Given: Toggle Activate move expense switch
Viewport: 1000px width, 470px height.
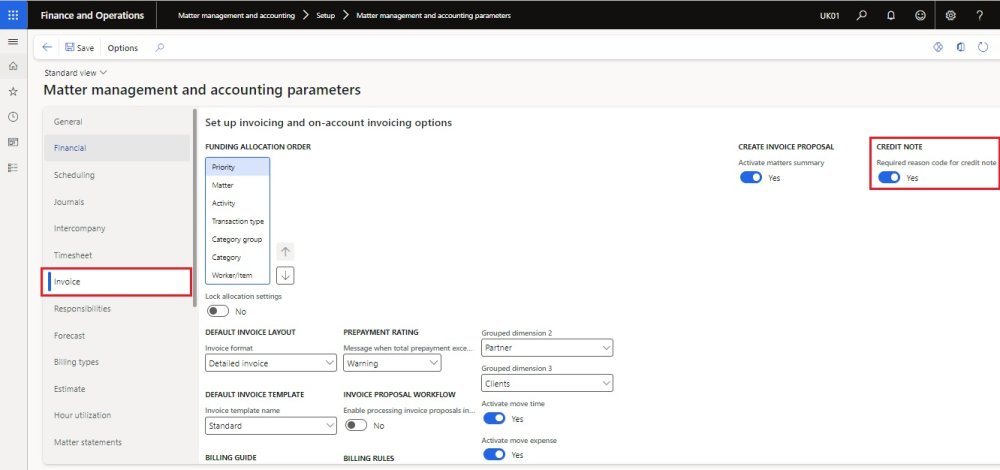Looking at the screenshot, I should click(494, 455).
